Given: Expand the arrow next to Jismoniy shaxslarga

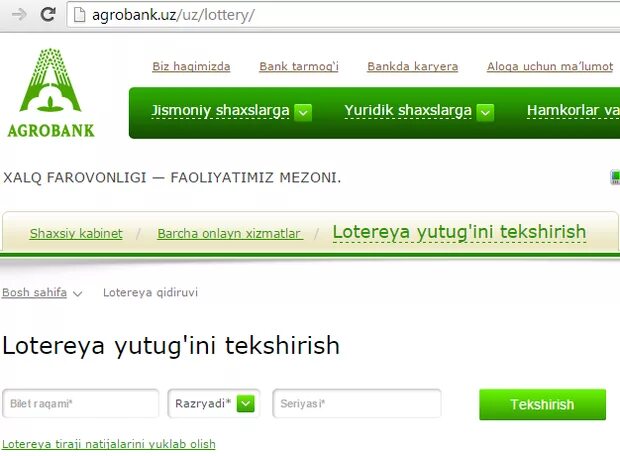Looking at the screenshot, I should click(x=303, y=113).
